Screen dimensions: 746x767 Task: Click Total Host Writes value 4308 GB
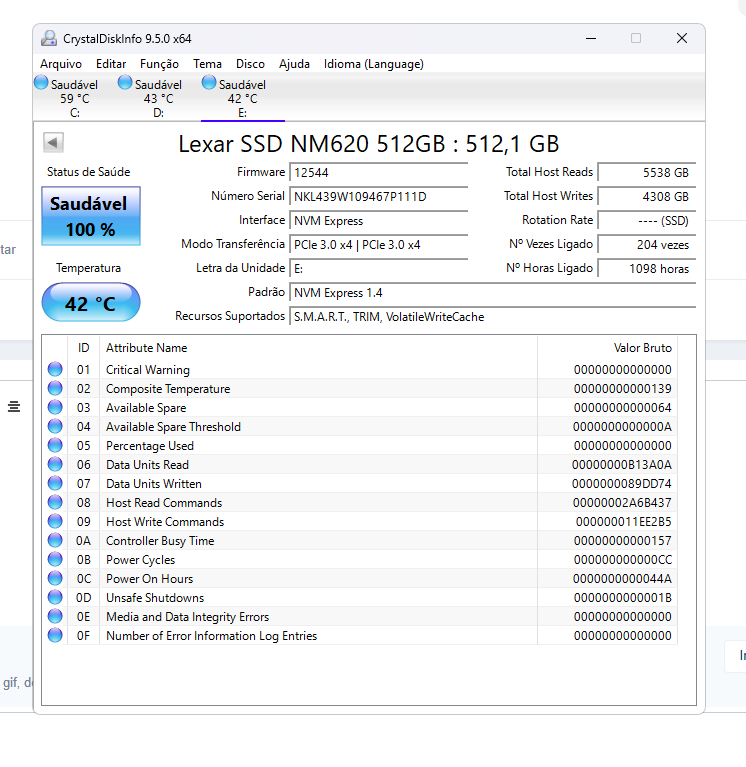click(647, 197)
